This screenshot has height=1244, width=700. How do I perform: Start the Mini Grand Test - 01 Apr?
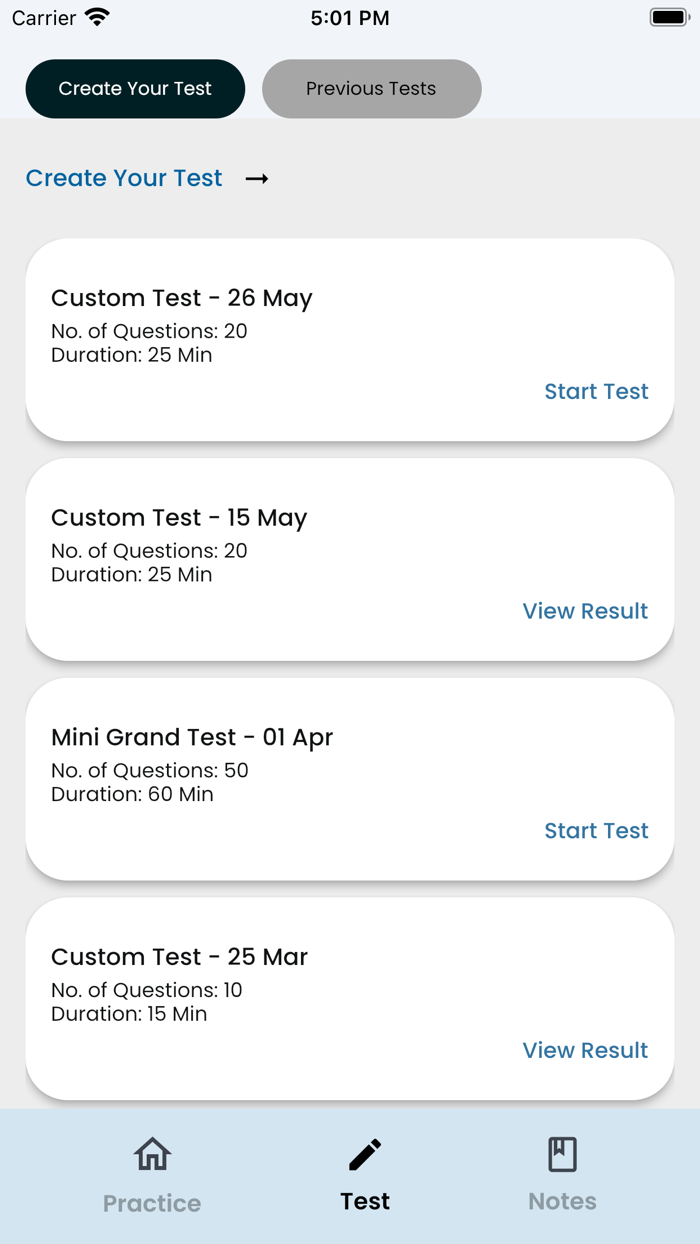[x=596, y=831]
